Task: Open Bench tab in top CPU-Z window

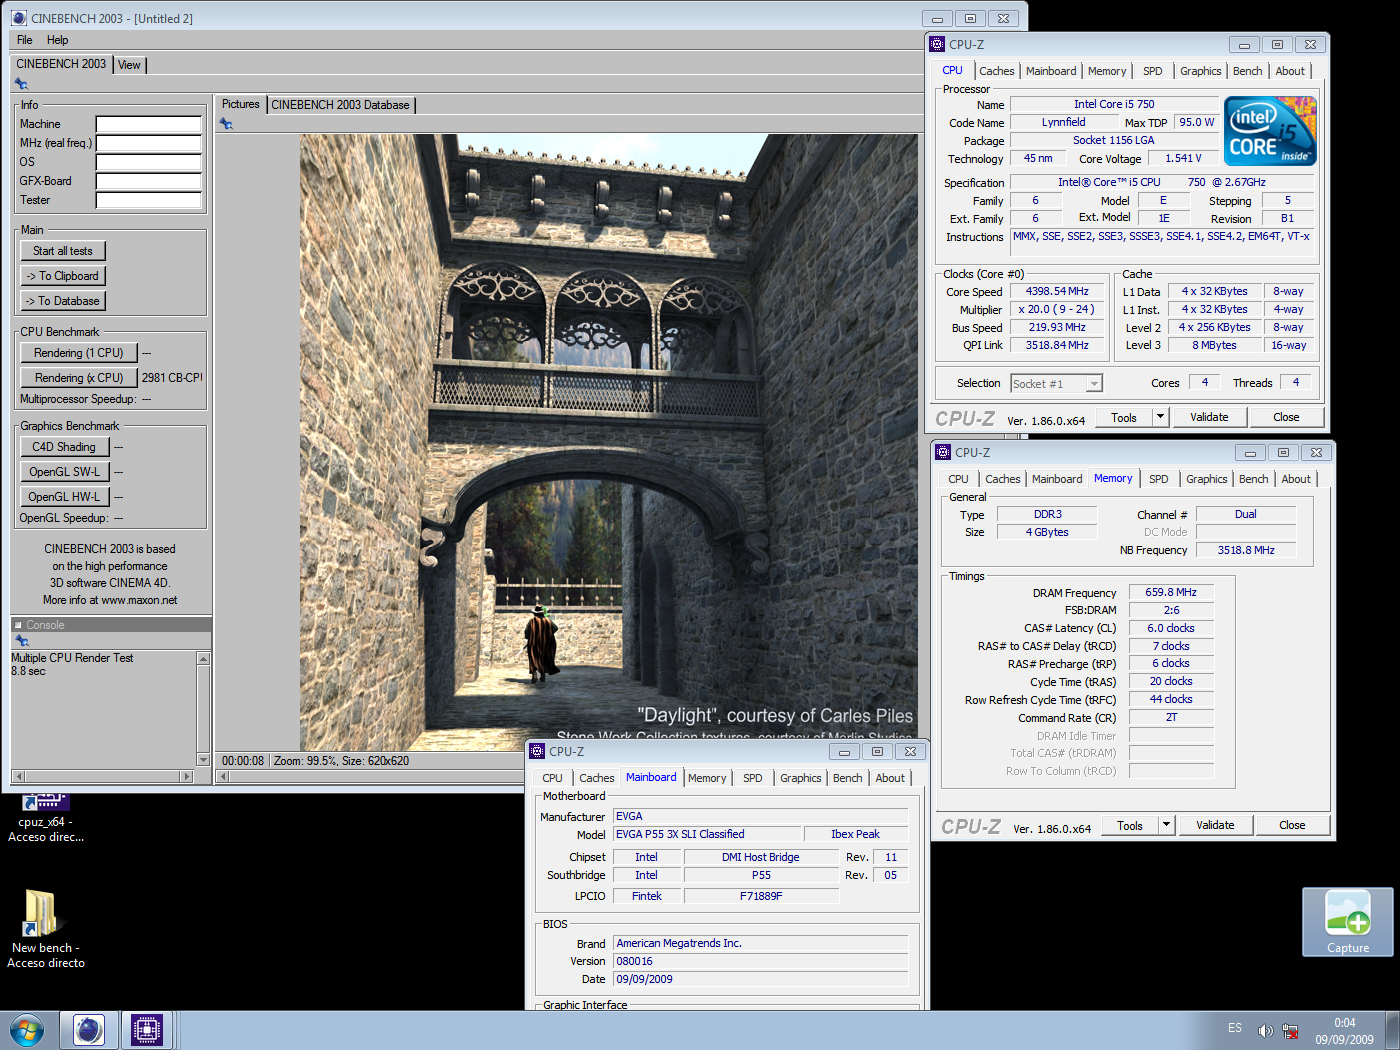Action: [x=1247, y=71]
